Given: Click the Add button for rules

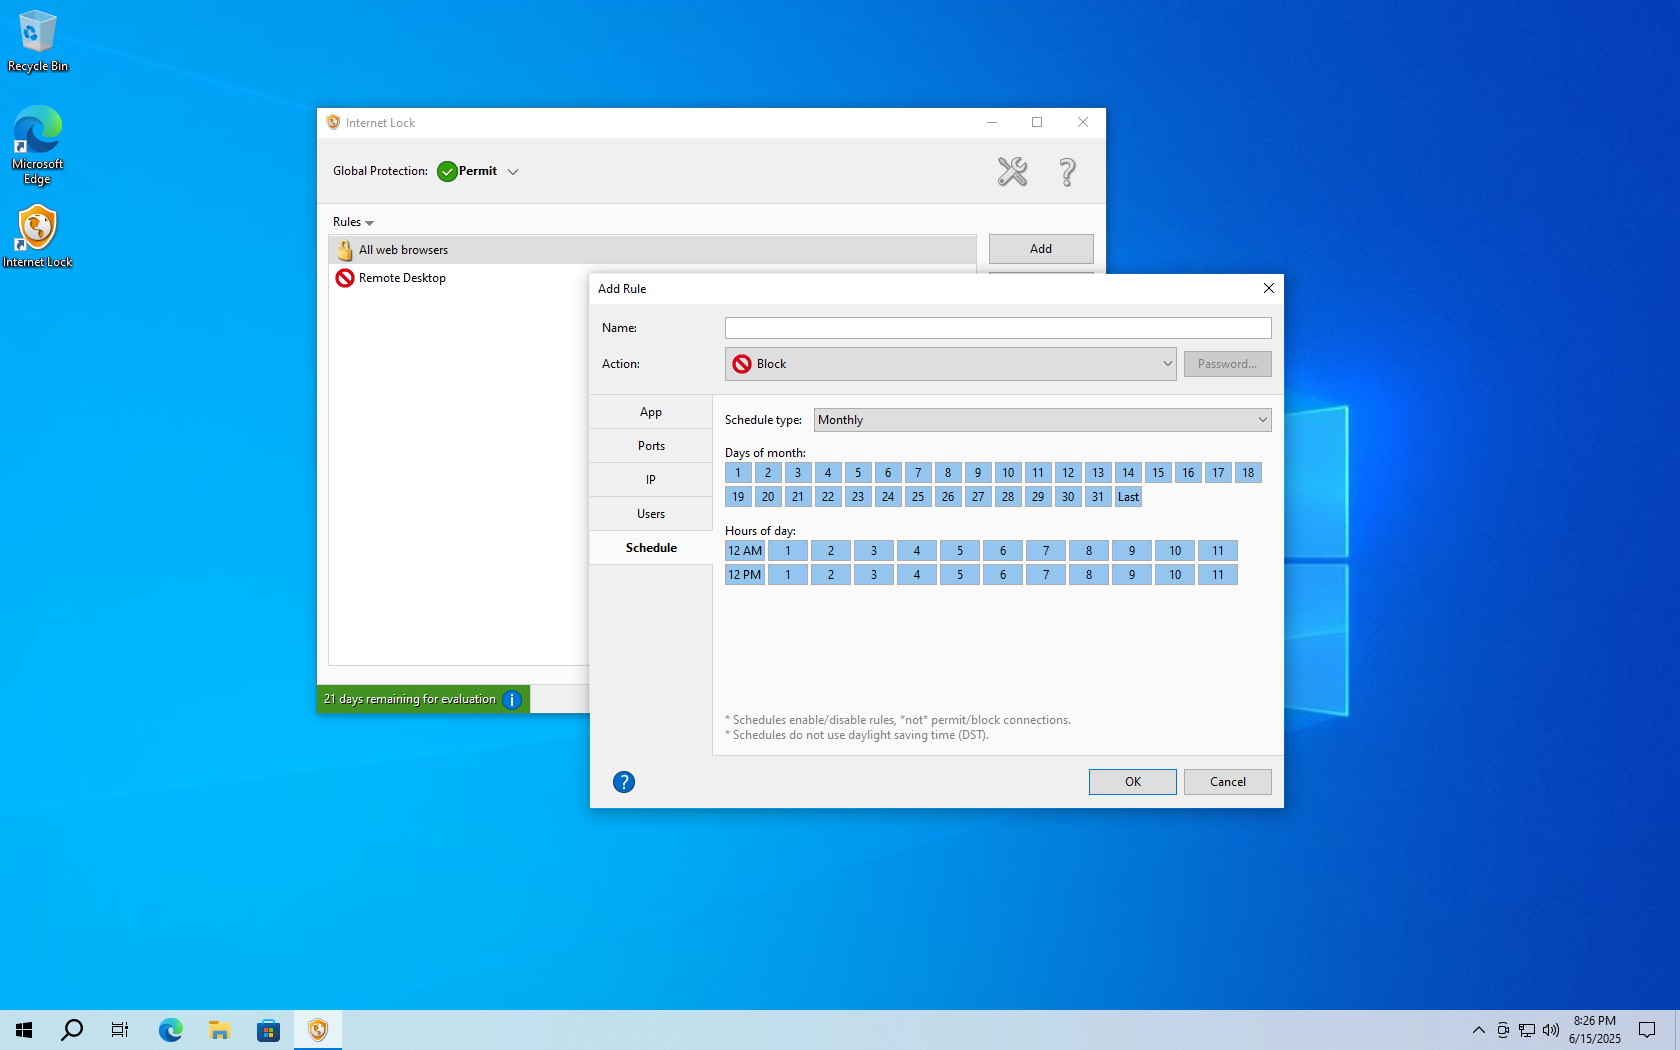Looking at the screenshot, I should pos(1040,248).
